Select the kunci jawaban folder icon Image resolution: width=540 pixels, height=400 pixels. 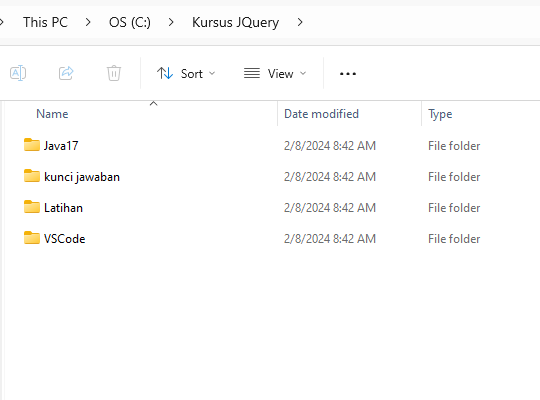tap(32, 176)
